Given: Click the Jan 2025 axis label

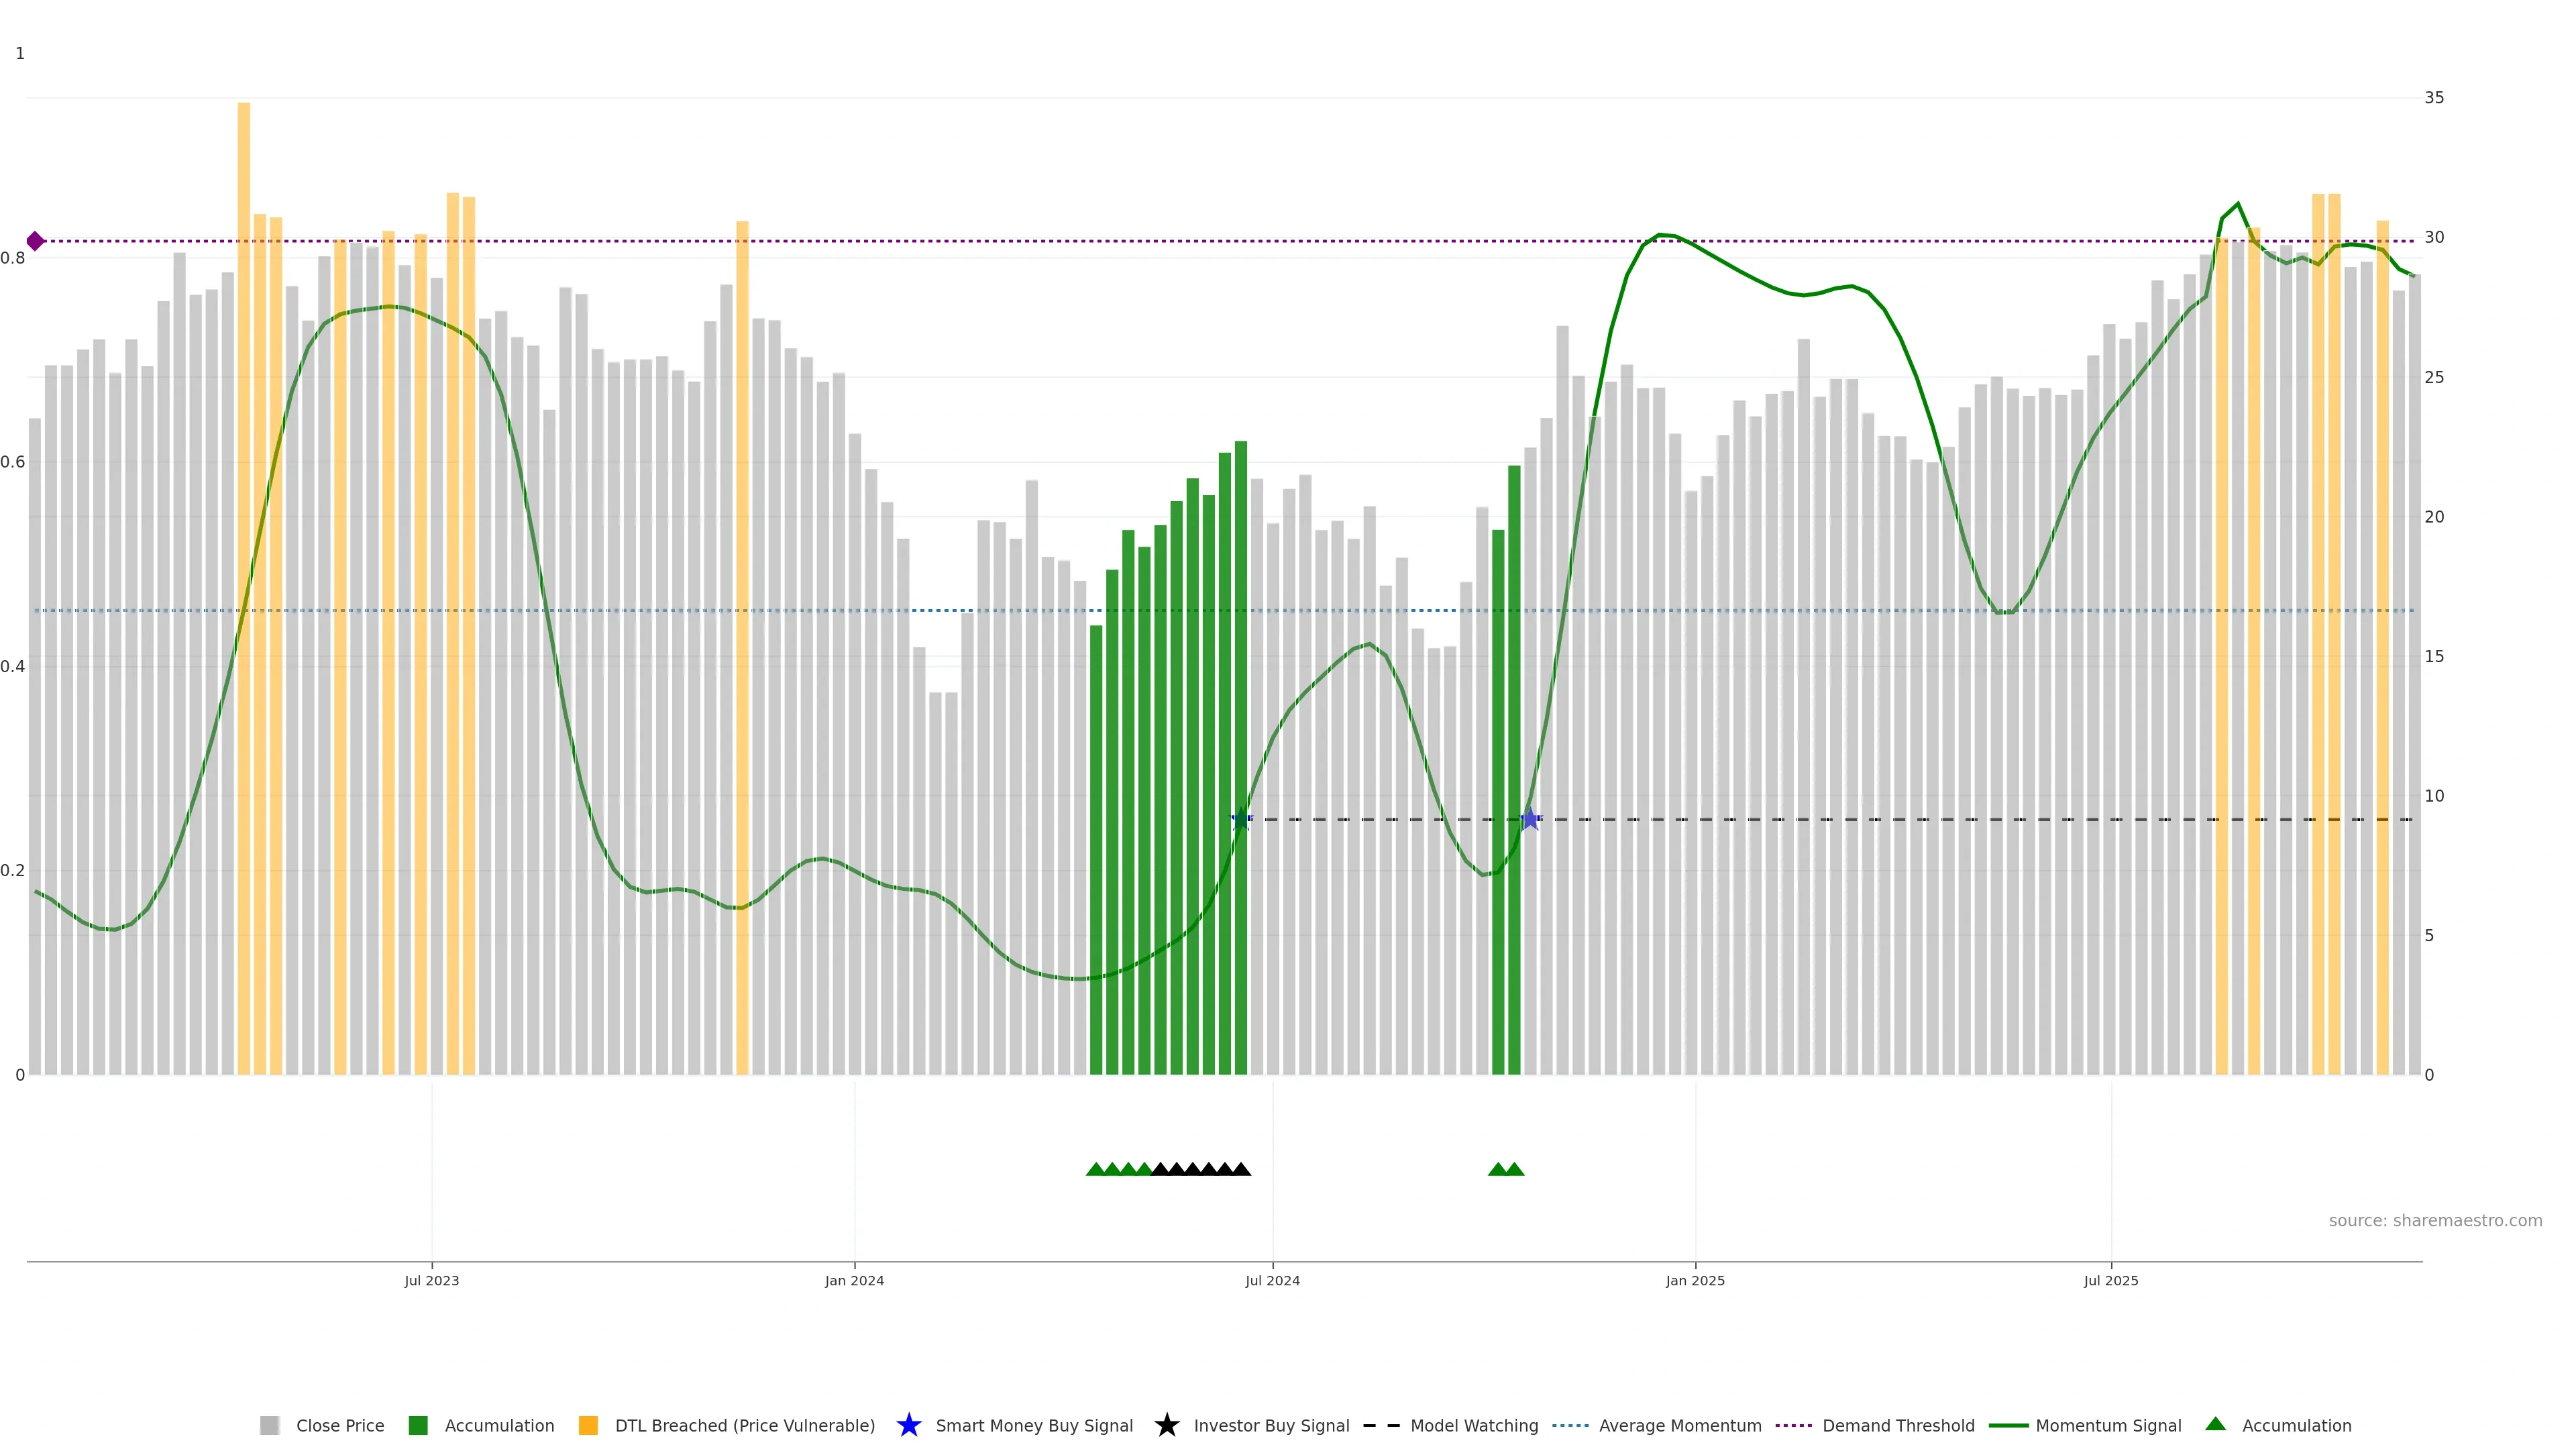Looking at the screenshot, I should [1695, 1281].
